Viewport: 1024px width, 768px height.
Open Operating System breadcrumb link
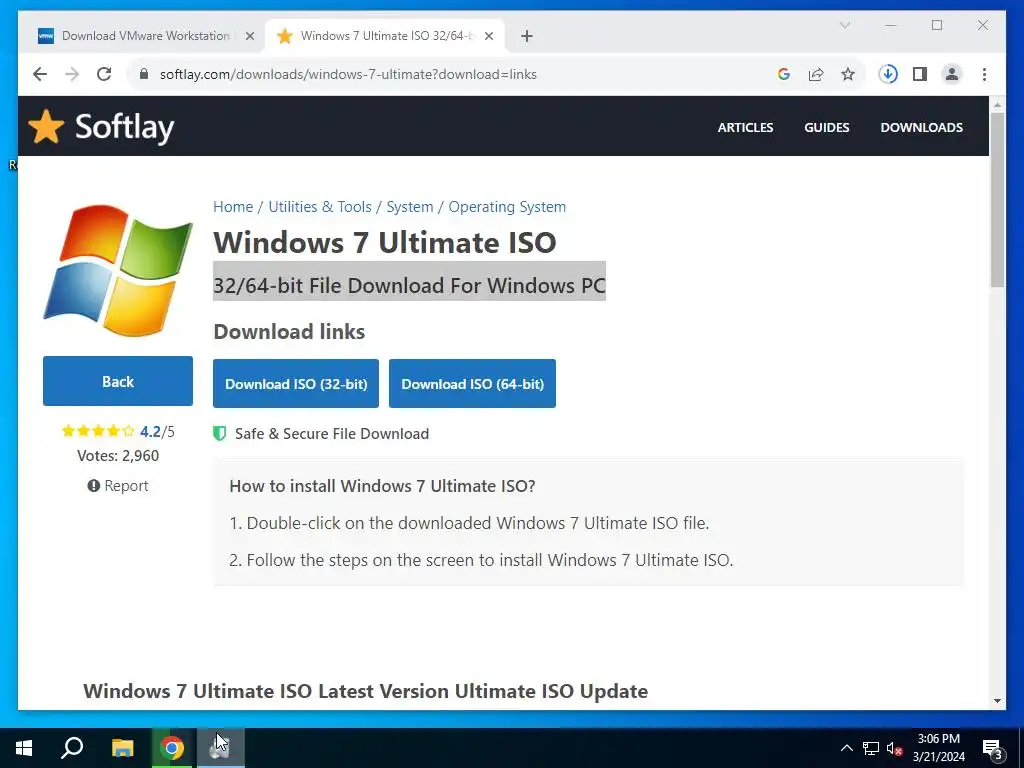tap(507, 207)
